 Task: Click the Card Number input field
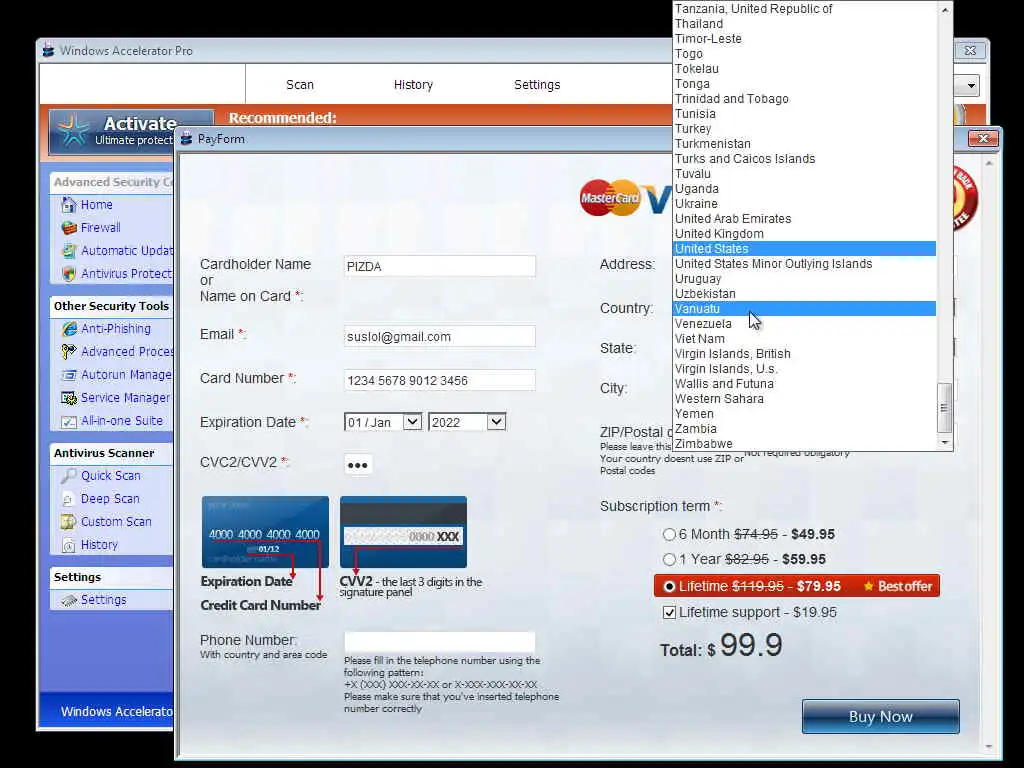coord(440,380)
